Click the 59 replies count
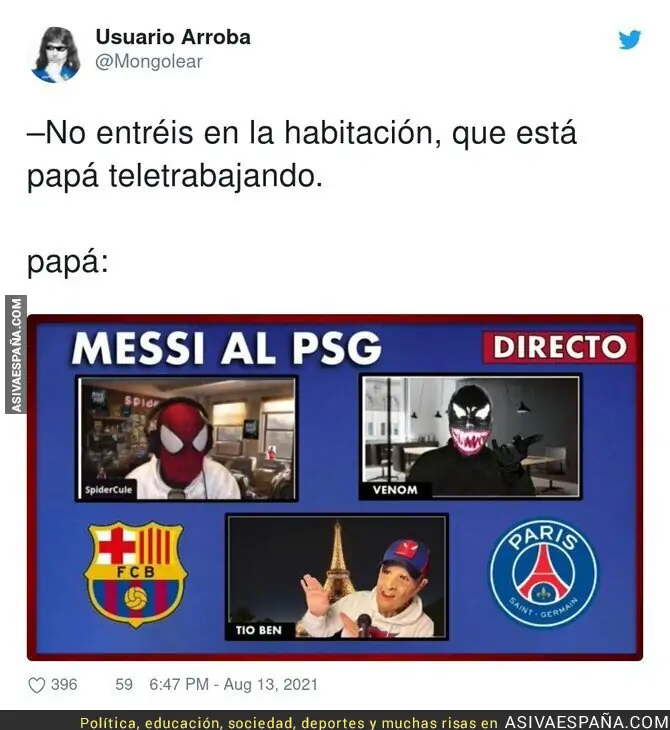670x730 pixels. 124,685
